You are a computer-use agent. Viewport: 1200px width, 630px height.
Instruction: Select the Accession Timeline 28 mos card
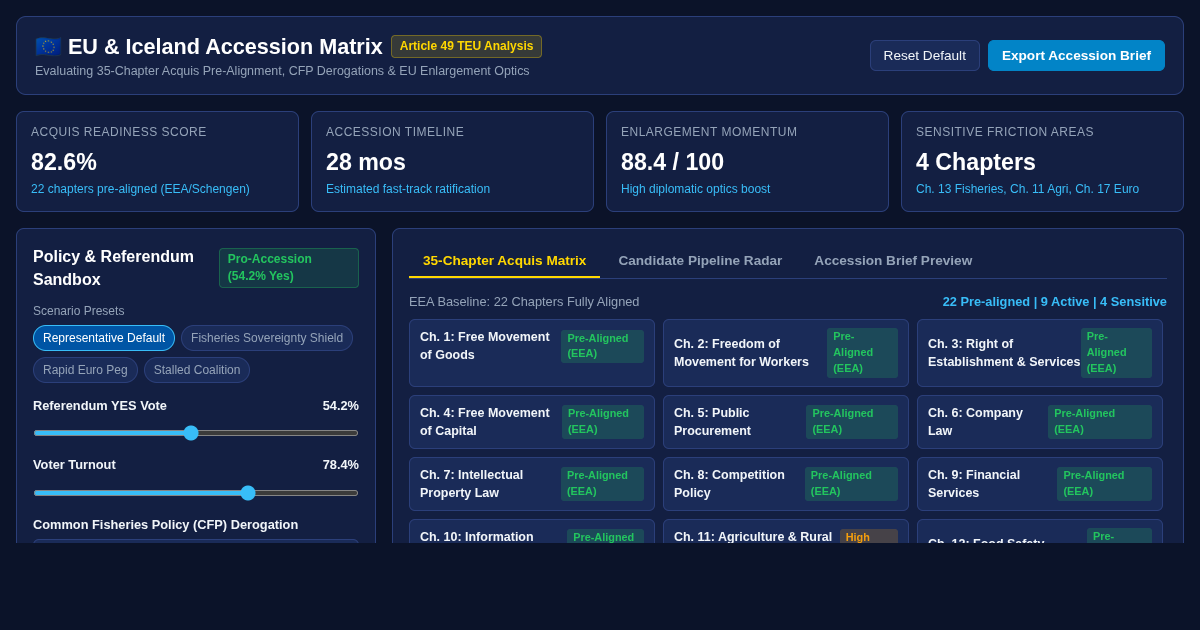[452, 162]
